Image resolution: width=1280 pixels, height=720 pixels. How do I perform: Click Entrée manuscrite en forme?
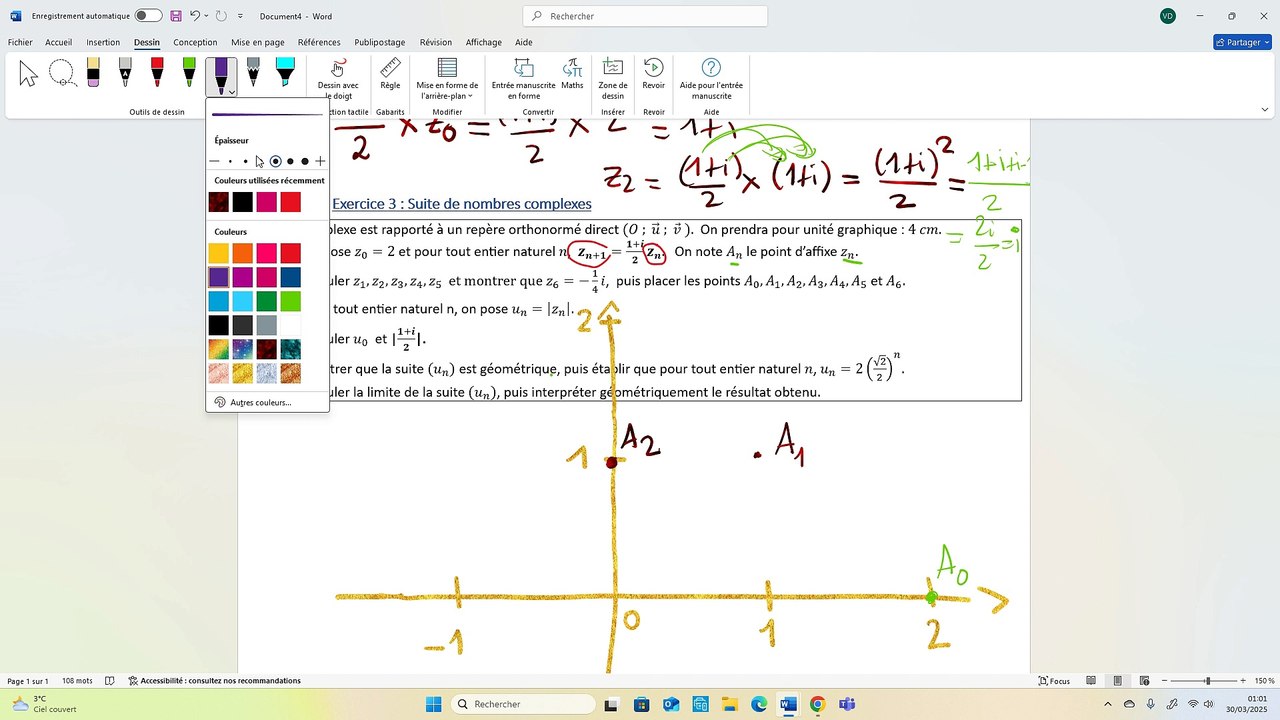pyautogui.click(x=523, y=79)
